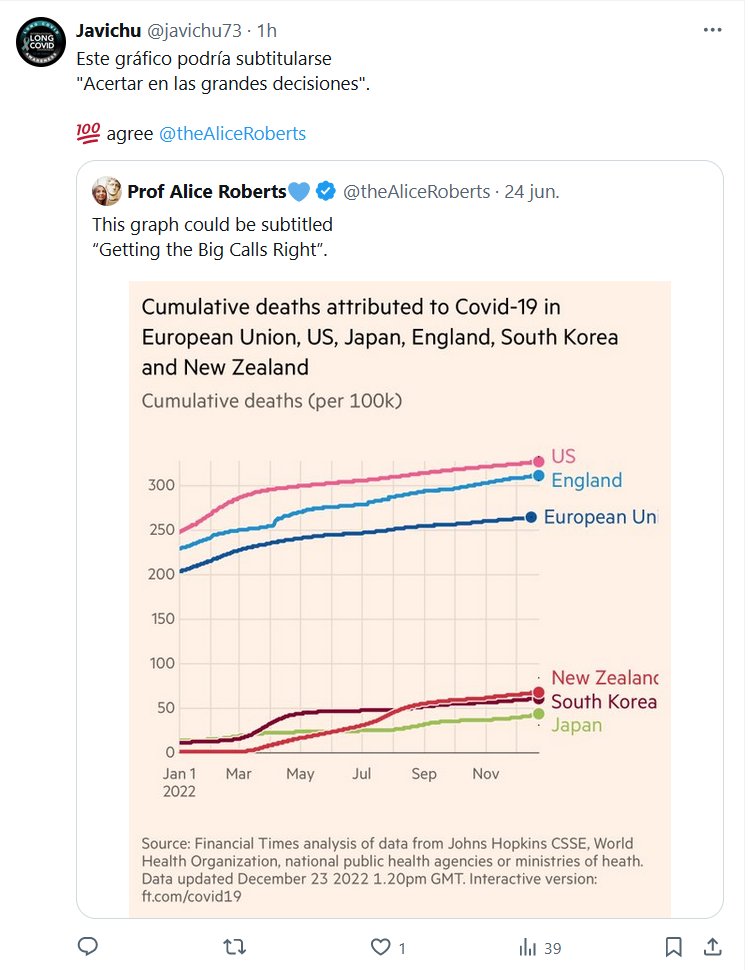The image size is (750, 970).
Task: Click the green Japan endpoint dot
Action: (538, 714)
